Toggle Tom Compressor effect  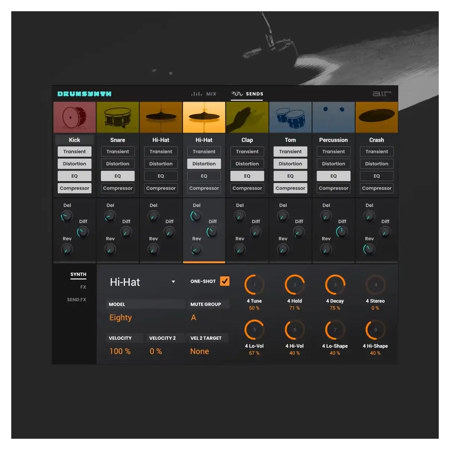[290, 188]
